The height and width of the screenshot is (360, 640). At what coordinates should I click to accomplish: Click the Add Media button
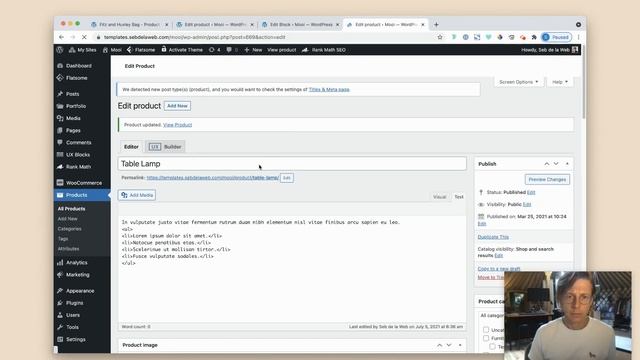(x=137, y=195)
